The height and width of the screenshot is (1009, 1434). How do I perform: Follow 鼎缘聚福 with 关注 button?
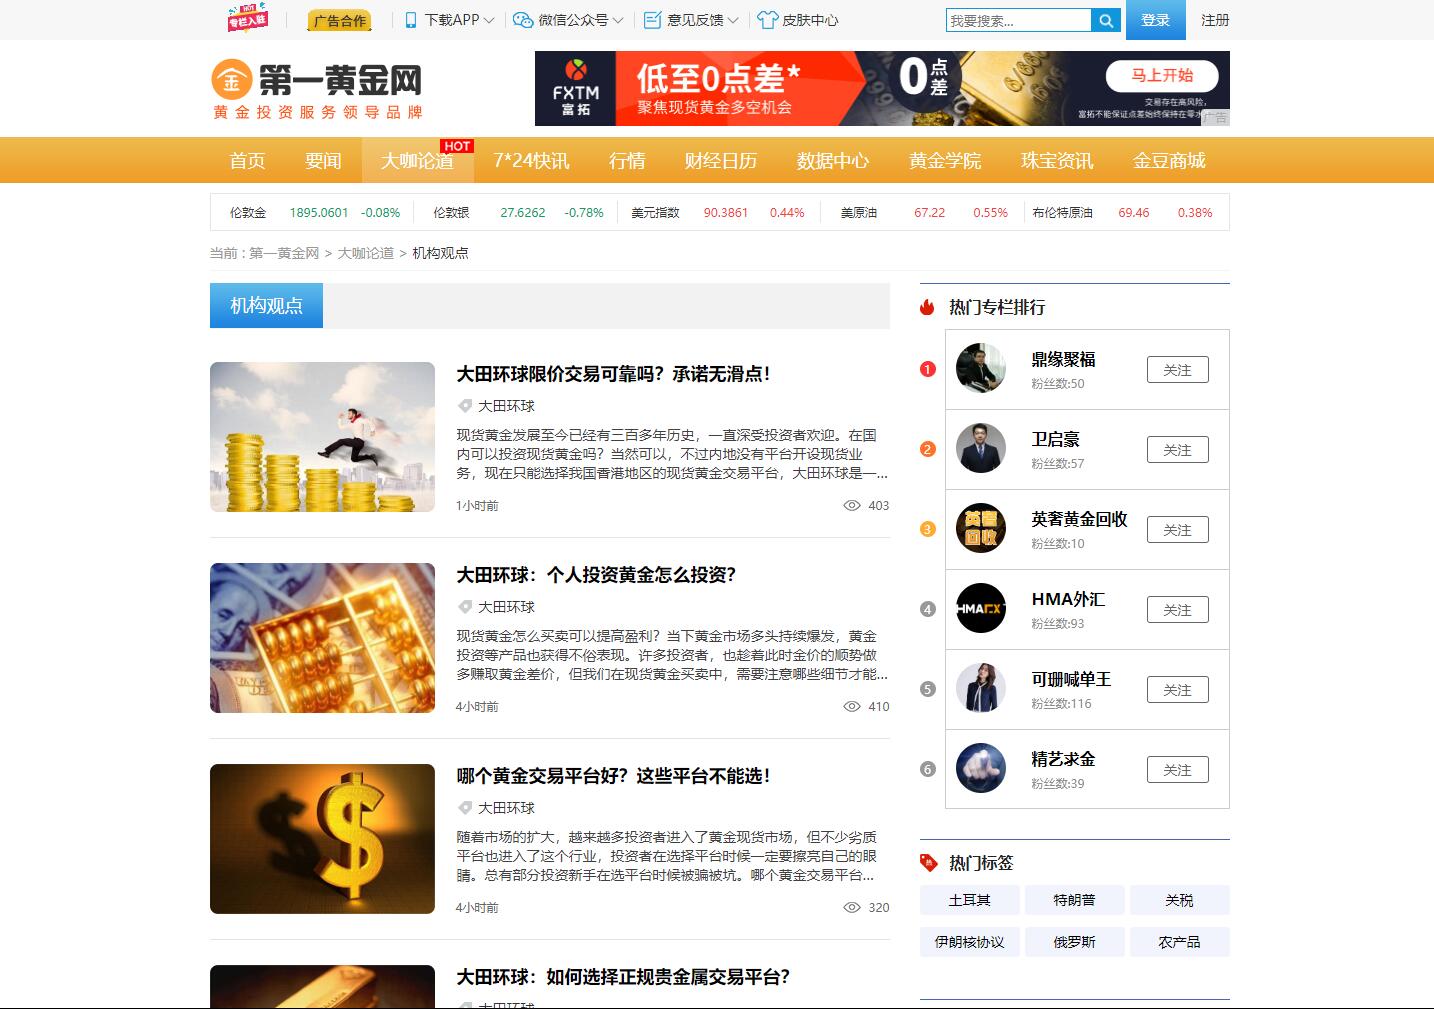click(x=1177, y=370)
